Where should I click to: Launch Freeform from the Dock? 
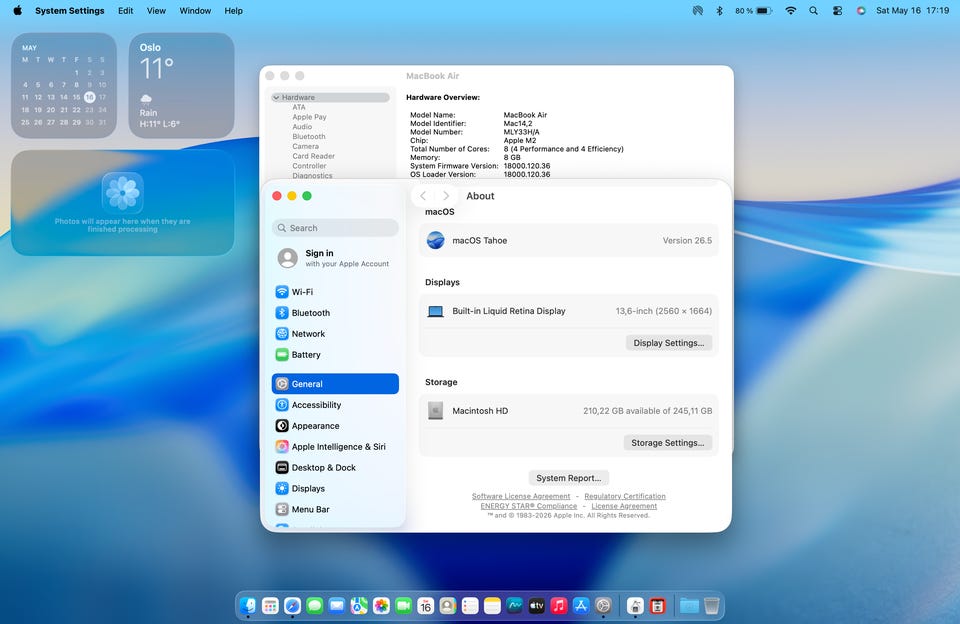pyautogui.click(x=514, y=606)
